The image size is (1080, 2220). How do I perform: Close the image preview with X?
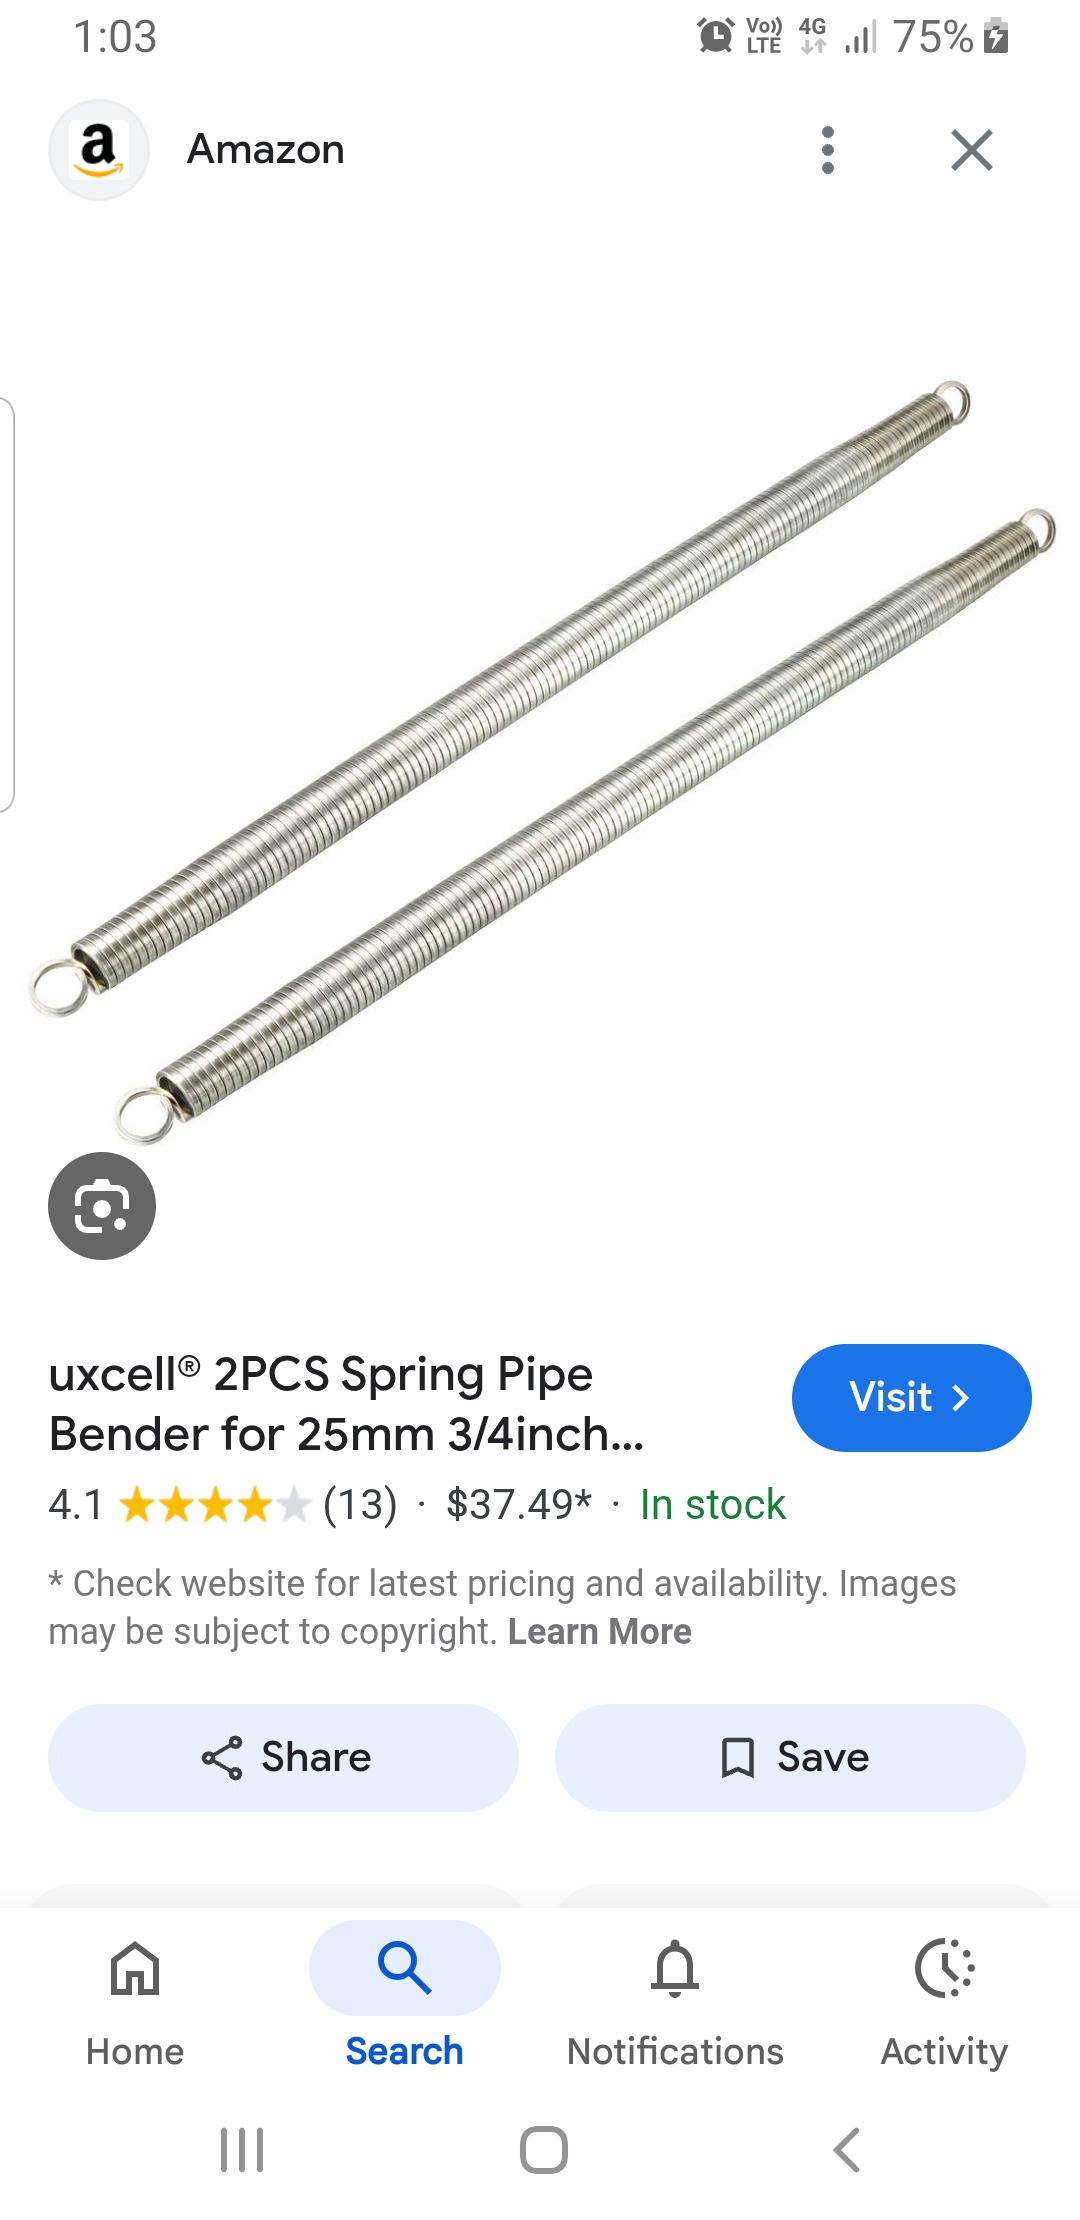[972, 150]
